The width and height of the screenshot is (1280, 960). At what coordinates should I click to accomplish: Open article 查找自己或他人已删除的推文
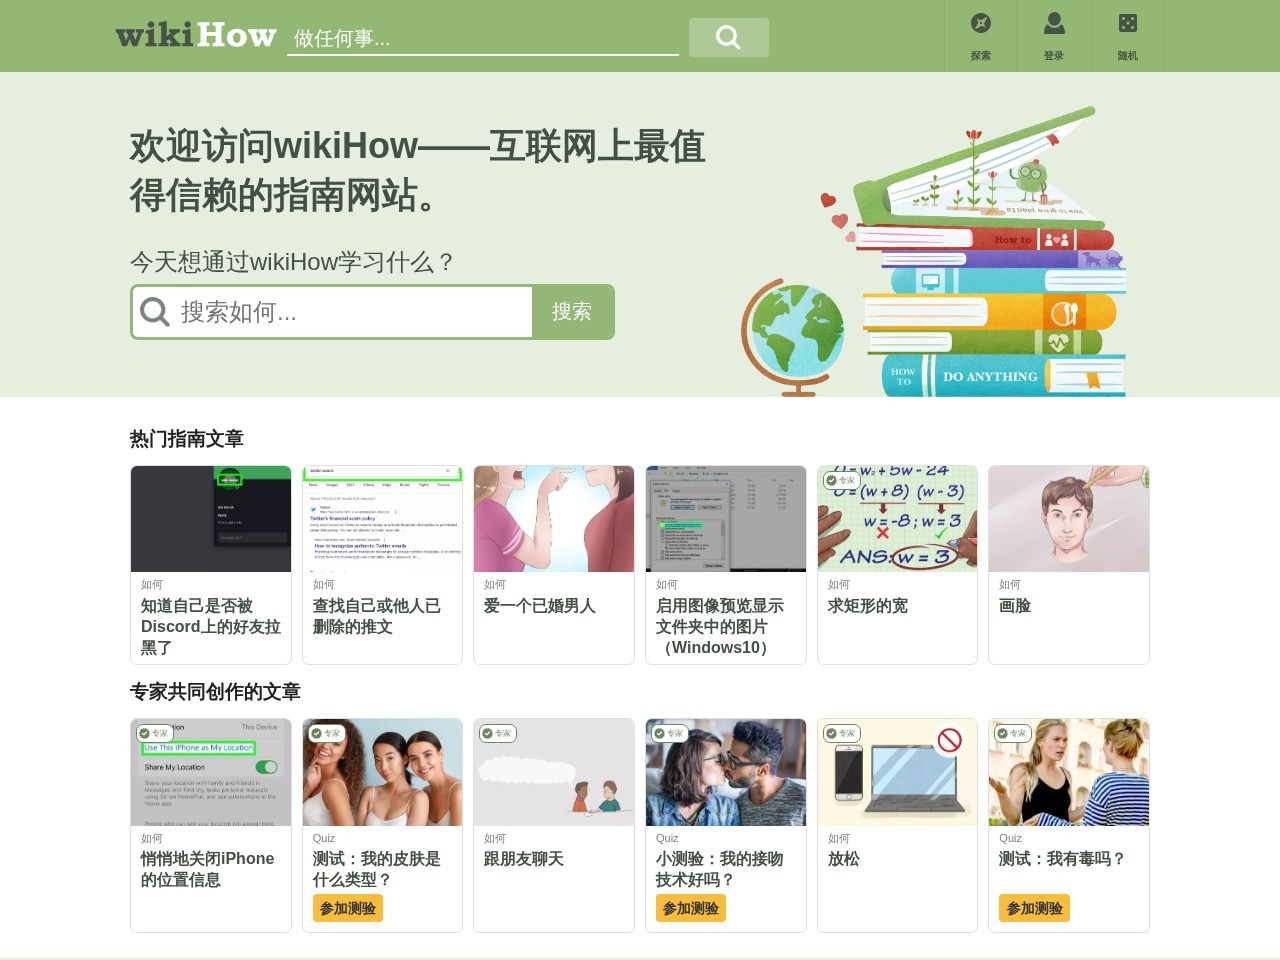point(377,616)
